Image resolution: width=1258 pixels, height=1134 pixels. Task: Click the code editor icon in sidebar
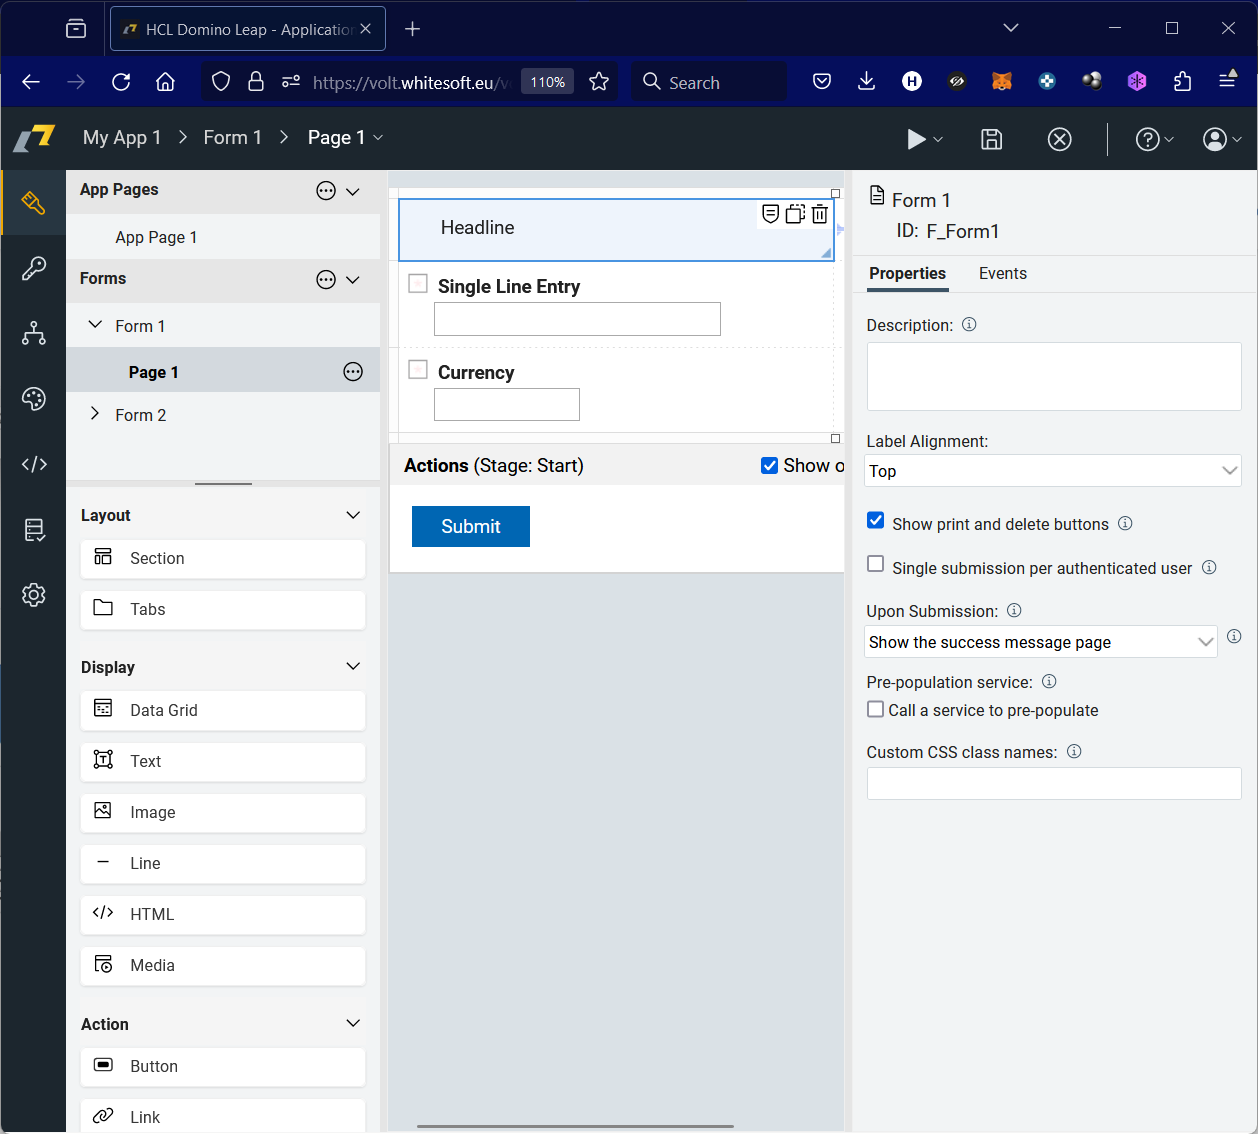point(33,463)
